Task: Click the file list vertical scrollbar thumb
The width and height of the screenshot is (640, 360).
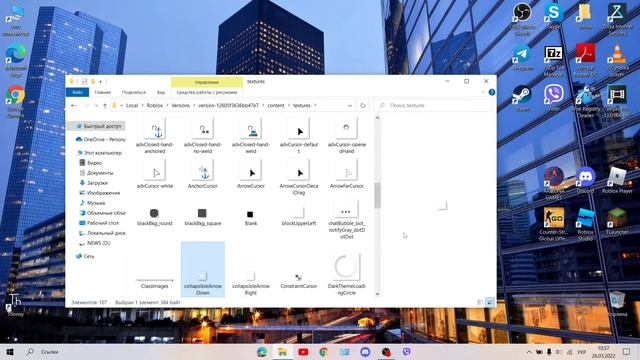Action: pos(377,195)
